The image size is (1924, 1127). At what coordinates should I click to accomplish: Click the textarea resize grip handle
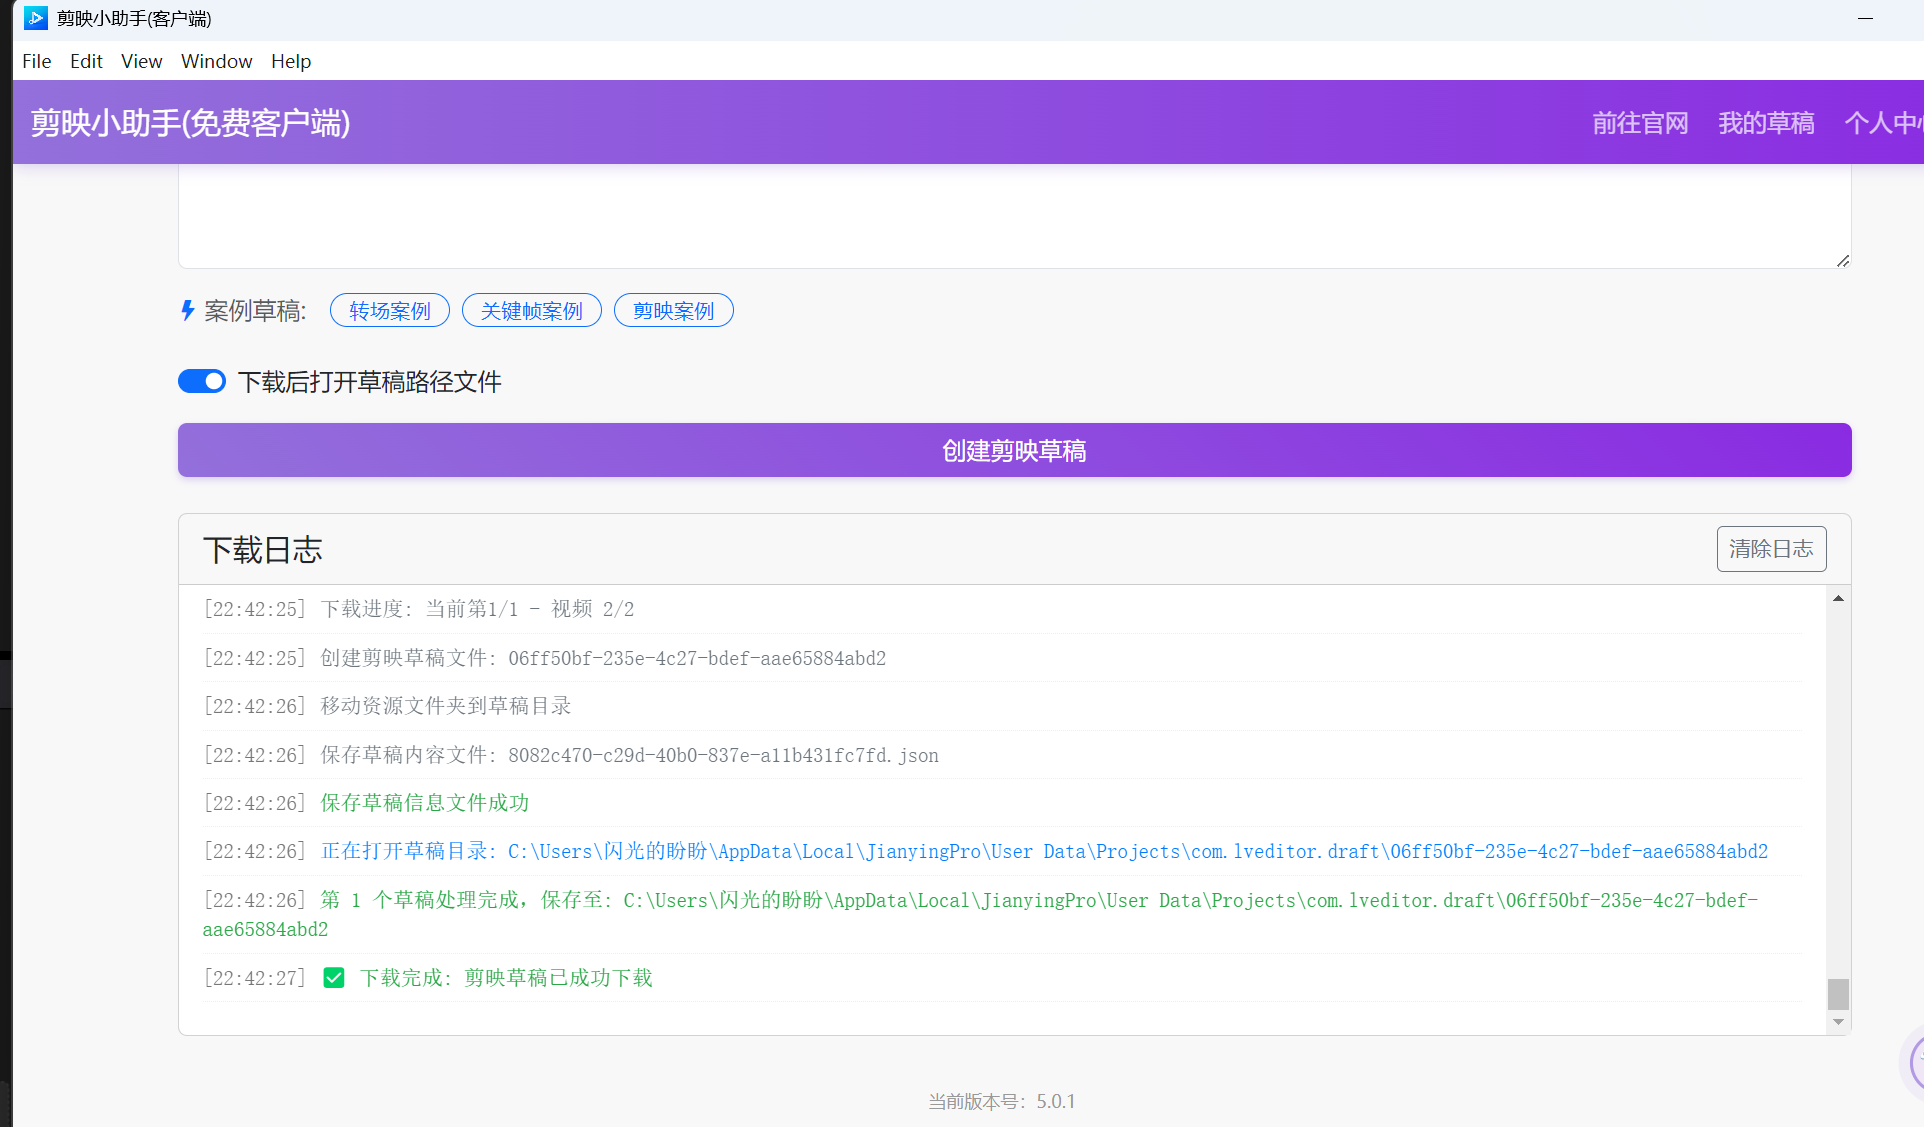point(1842,260)
